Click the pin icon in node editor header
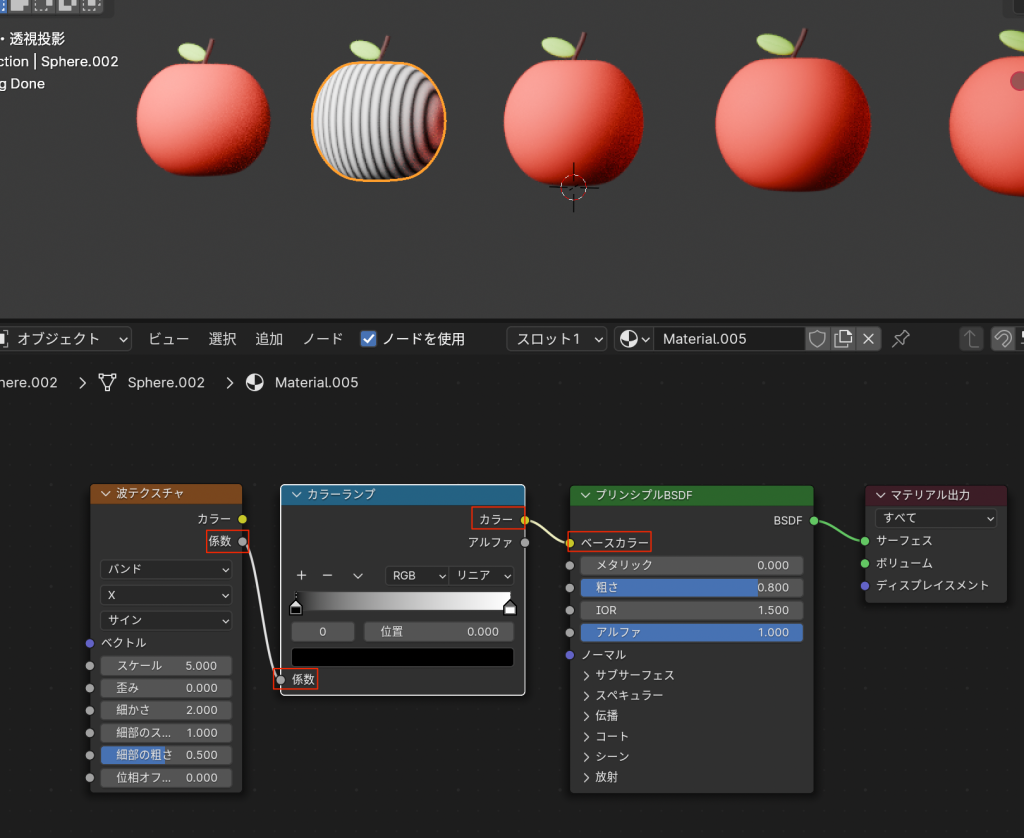 pyautogui.click(x=901, y=339)
